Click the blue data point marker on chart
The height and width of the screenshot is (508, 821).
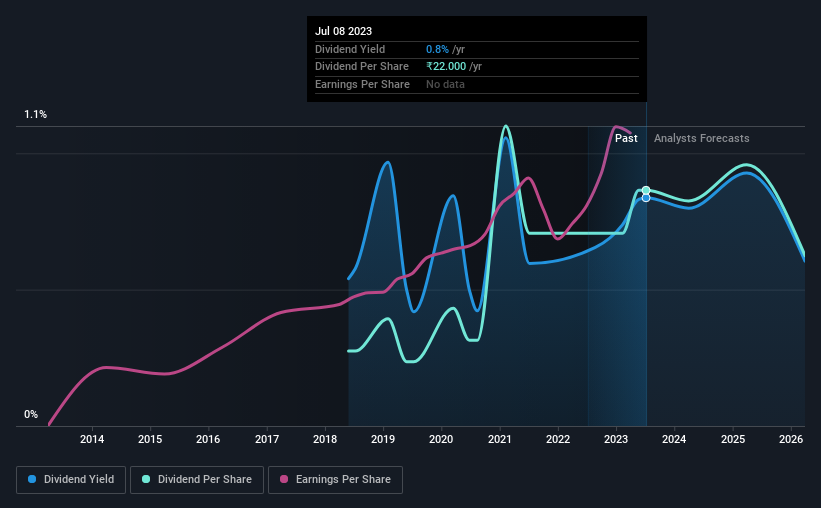(646, 198)
